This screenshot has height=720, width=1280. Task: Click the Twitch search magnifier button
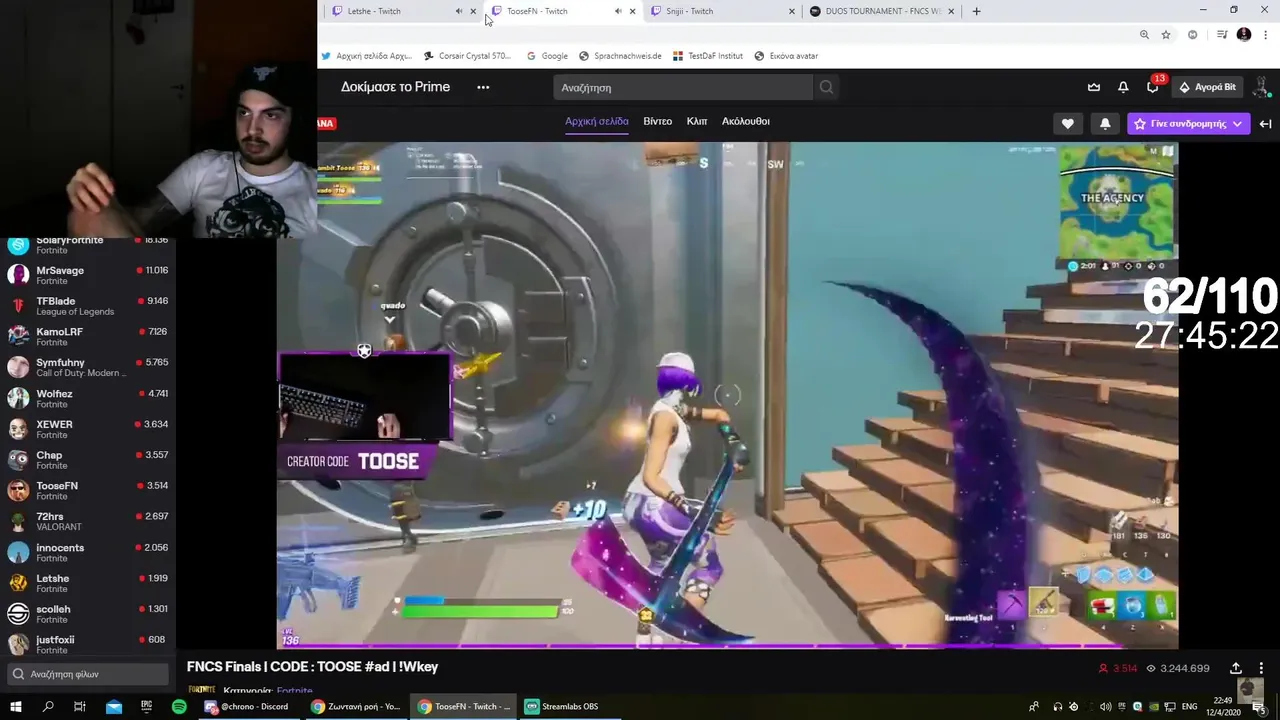click(x=826, y=87)
